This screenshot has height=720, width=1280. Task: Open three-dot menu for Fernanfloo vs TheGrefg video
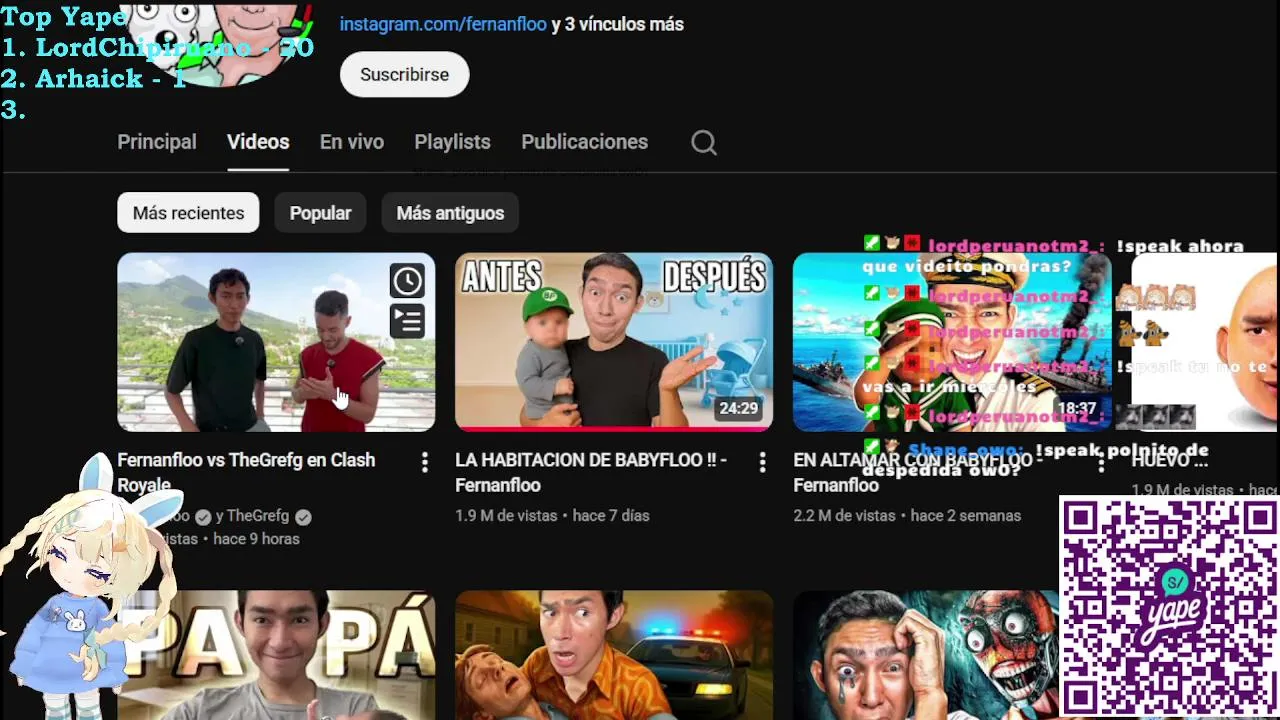point(425,462)
